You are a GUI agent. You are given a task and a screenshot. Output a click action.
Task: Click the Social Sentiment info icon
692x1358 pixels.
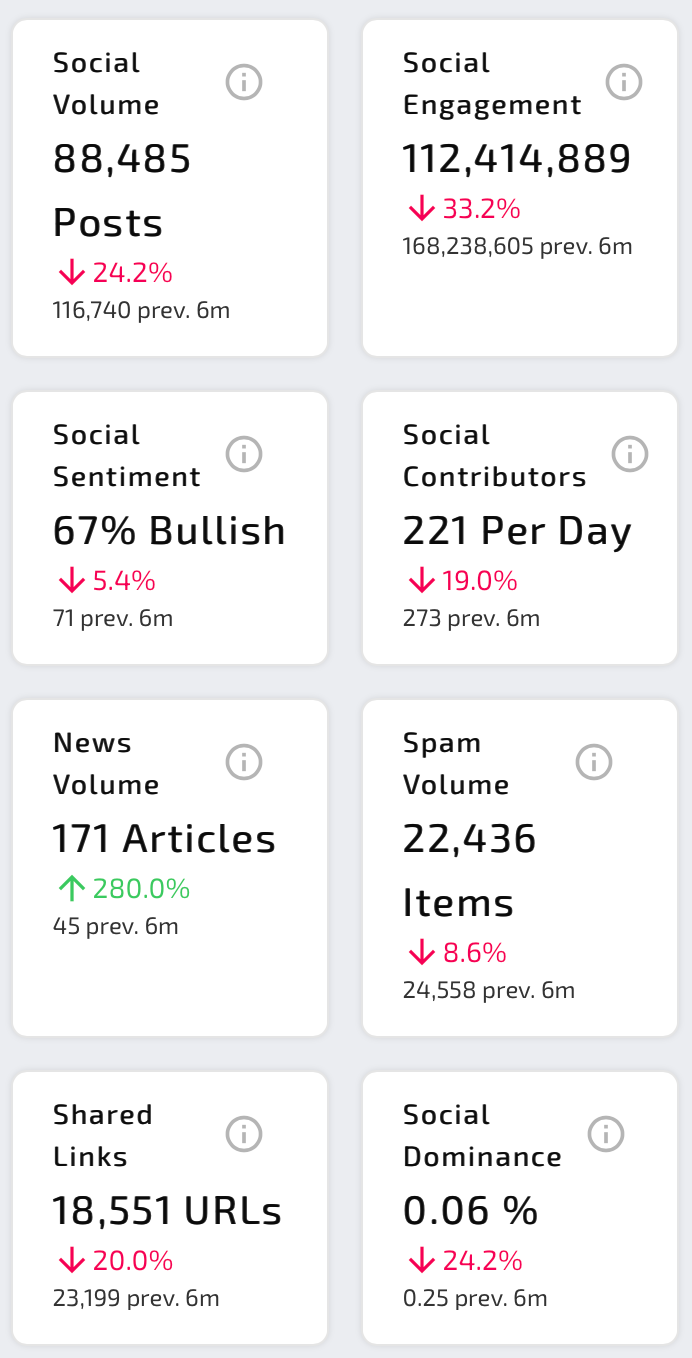244,454
